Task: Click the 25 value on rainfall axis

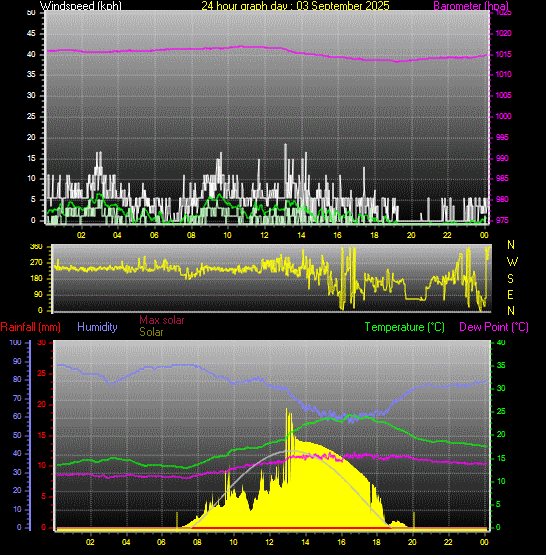Action: click(x=42, y=373)
